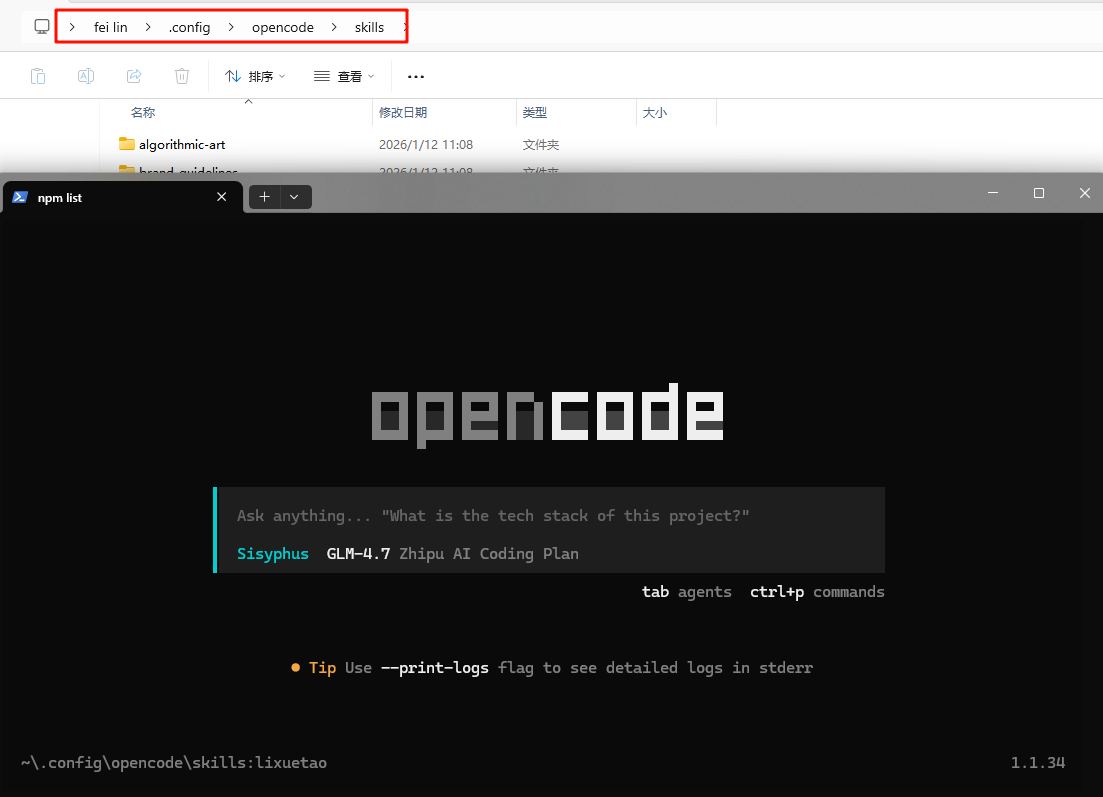Click the paste icon in Explorer toolbar
The height and width of the screenshot is (797, 1103).
[x=38, y=76]
